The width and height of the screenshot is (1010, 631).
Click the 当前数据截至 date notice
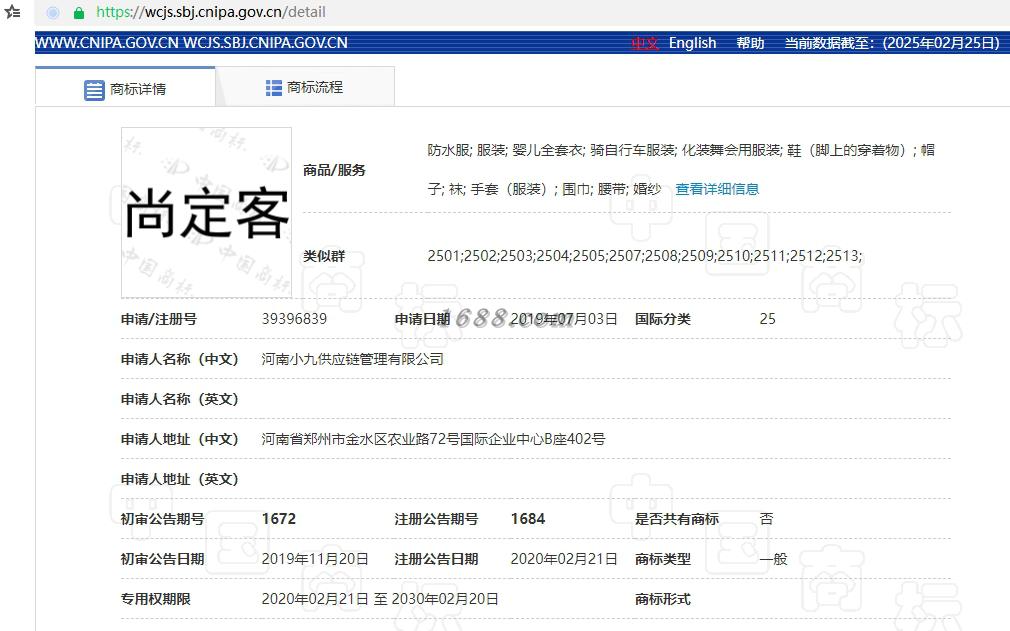892,43
